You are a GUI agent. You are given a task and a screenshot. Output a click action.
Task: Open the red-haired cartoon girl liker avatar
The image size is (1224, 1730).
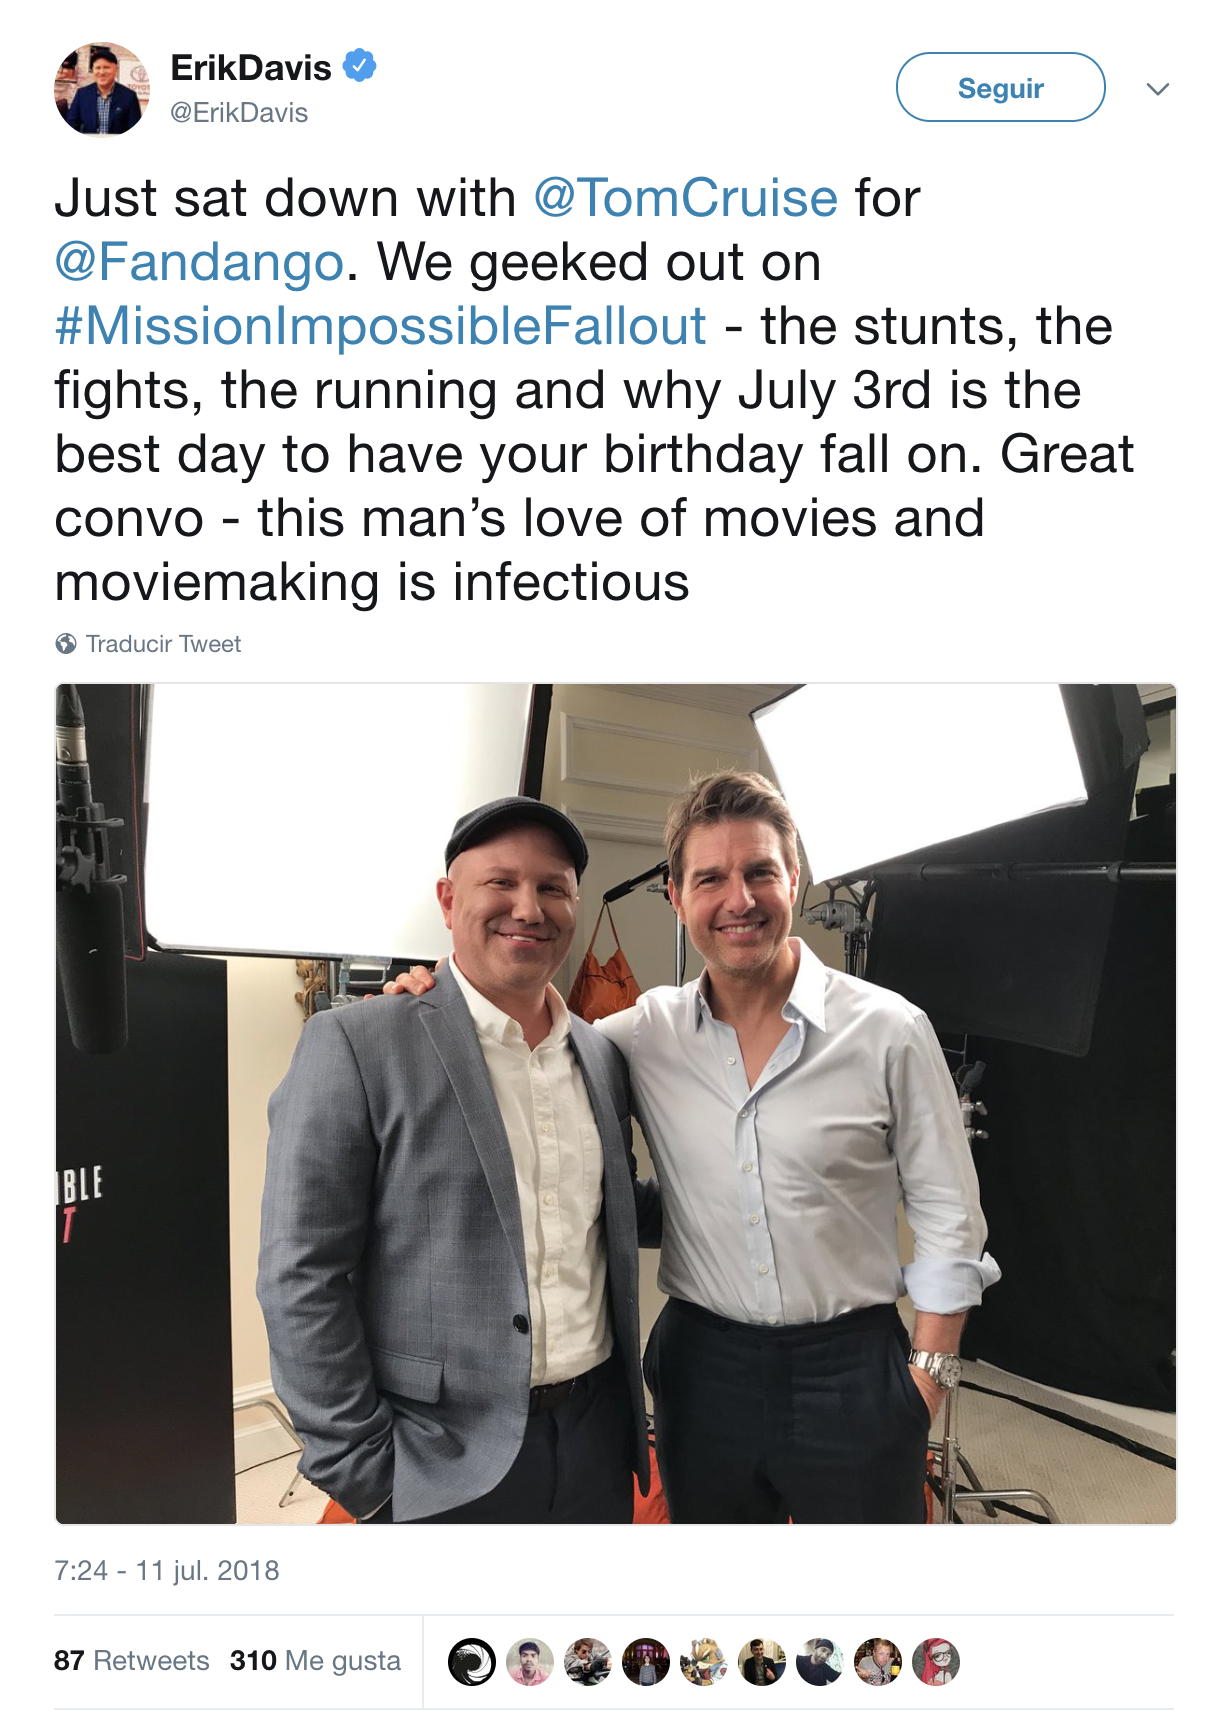point(936,1662)
